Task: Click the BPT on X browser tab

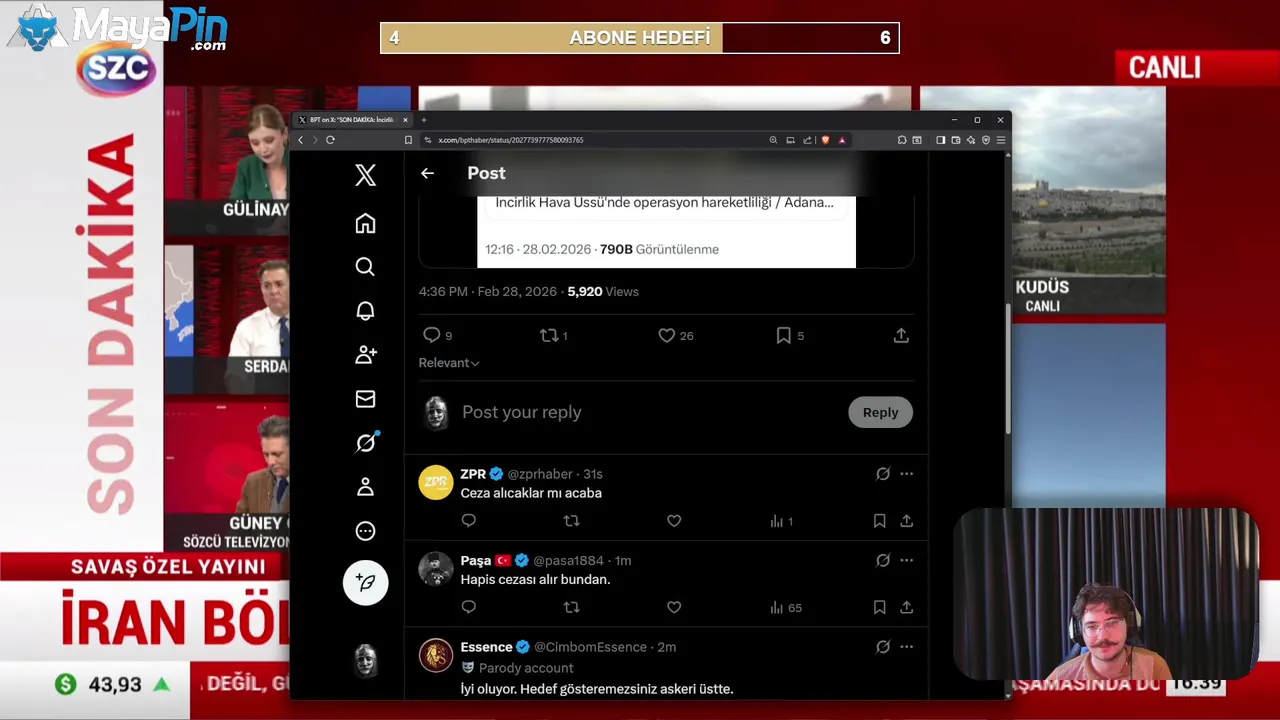Action: coord(351,120)
